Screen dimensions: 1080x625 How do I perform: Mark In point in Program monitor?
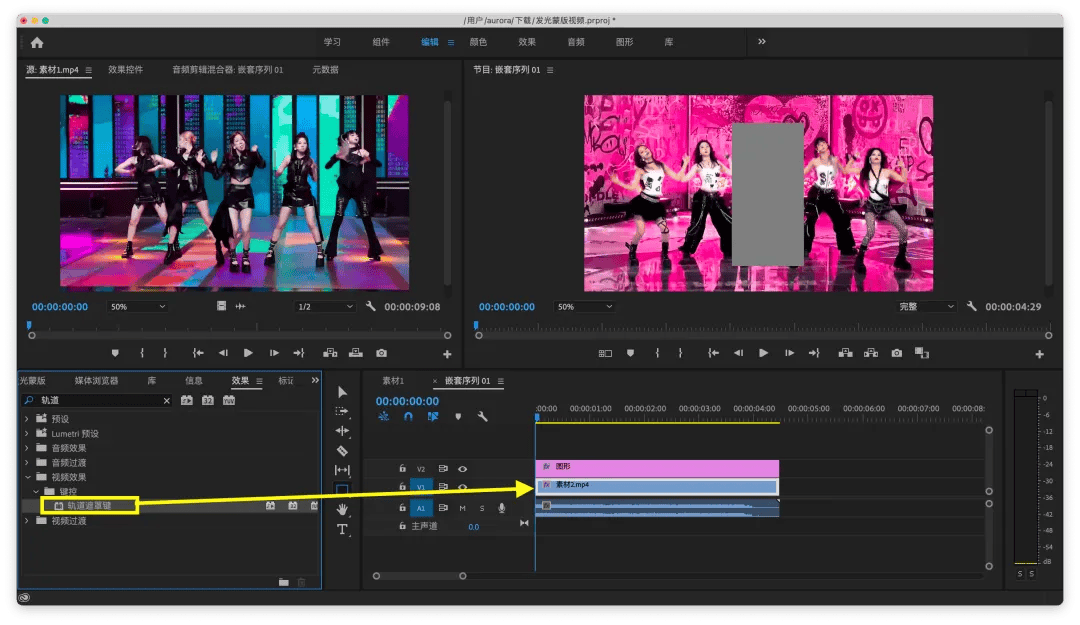(657, 353)
